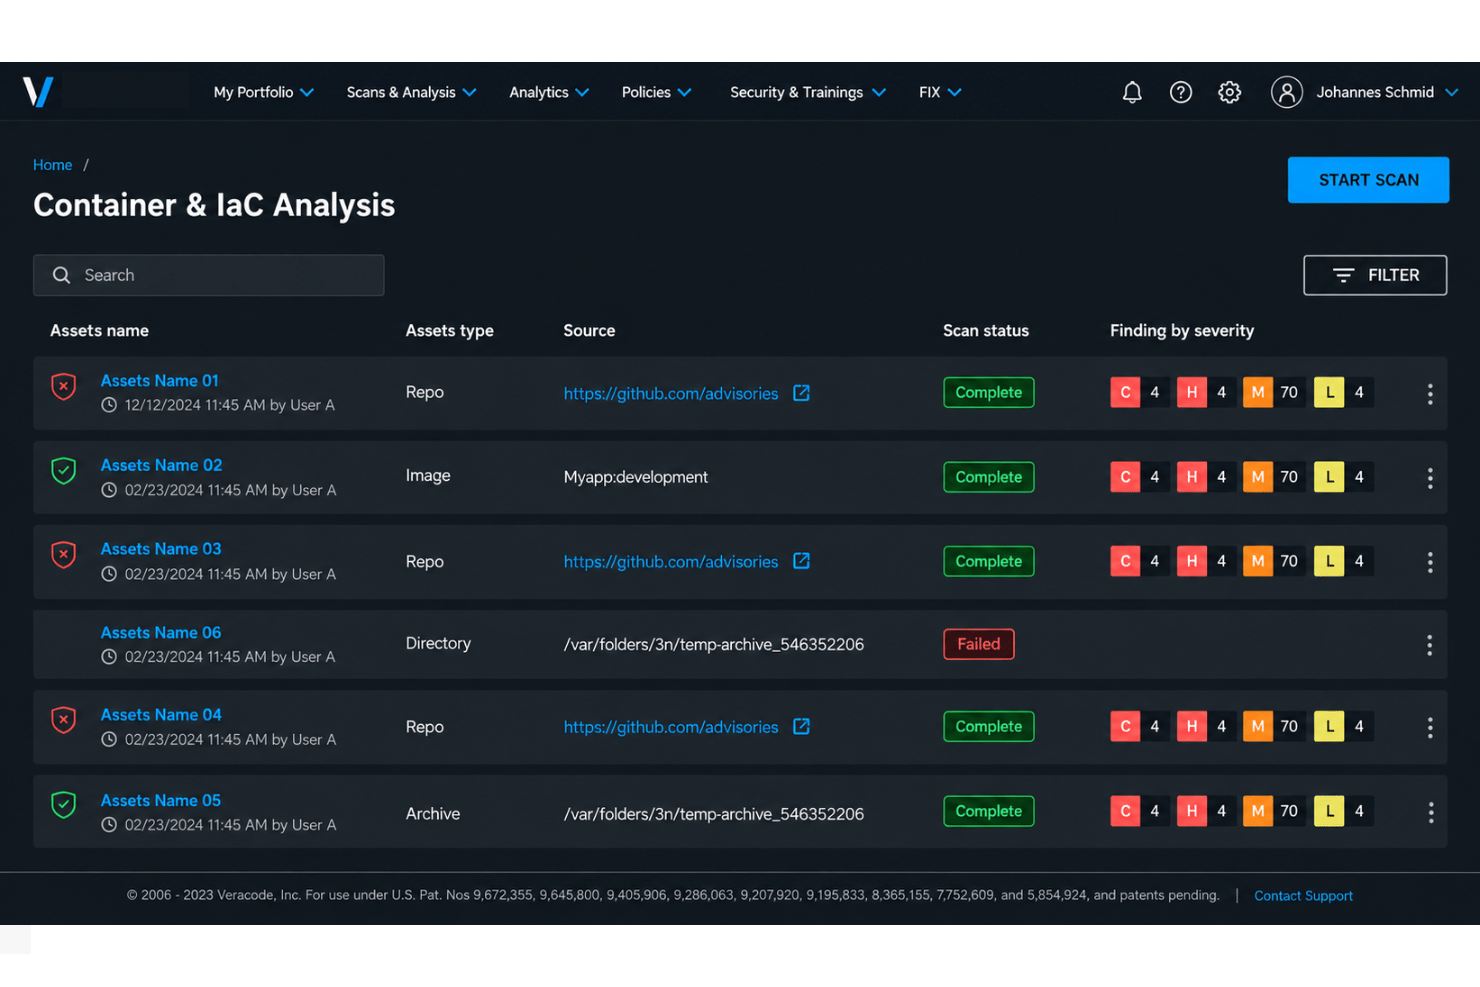Click the Low severity badge for Assets Name 04

1329,726
